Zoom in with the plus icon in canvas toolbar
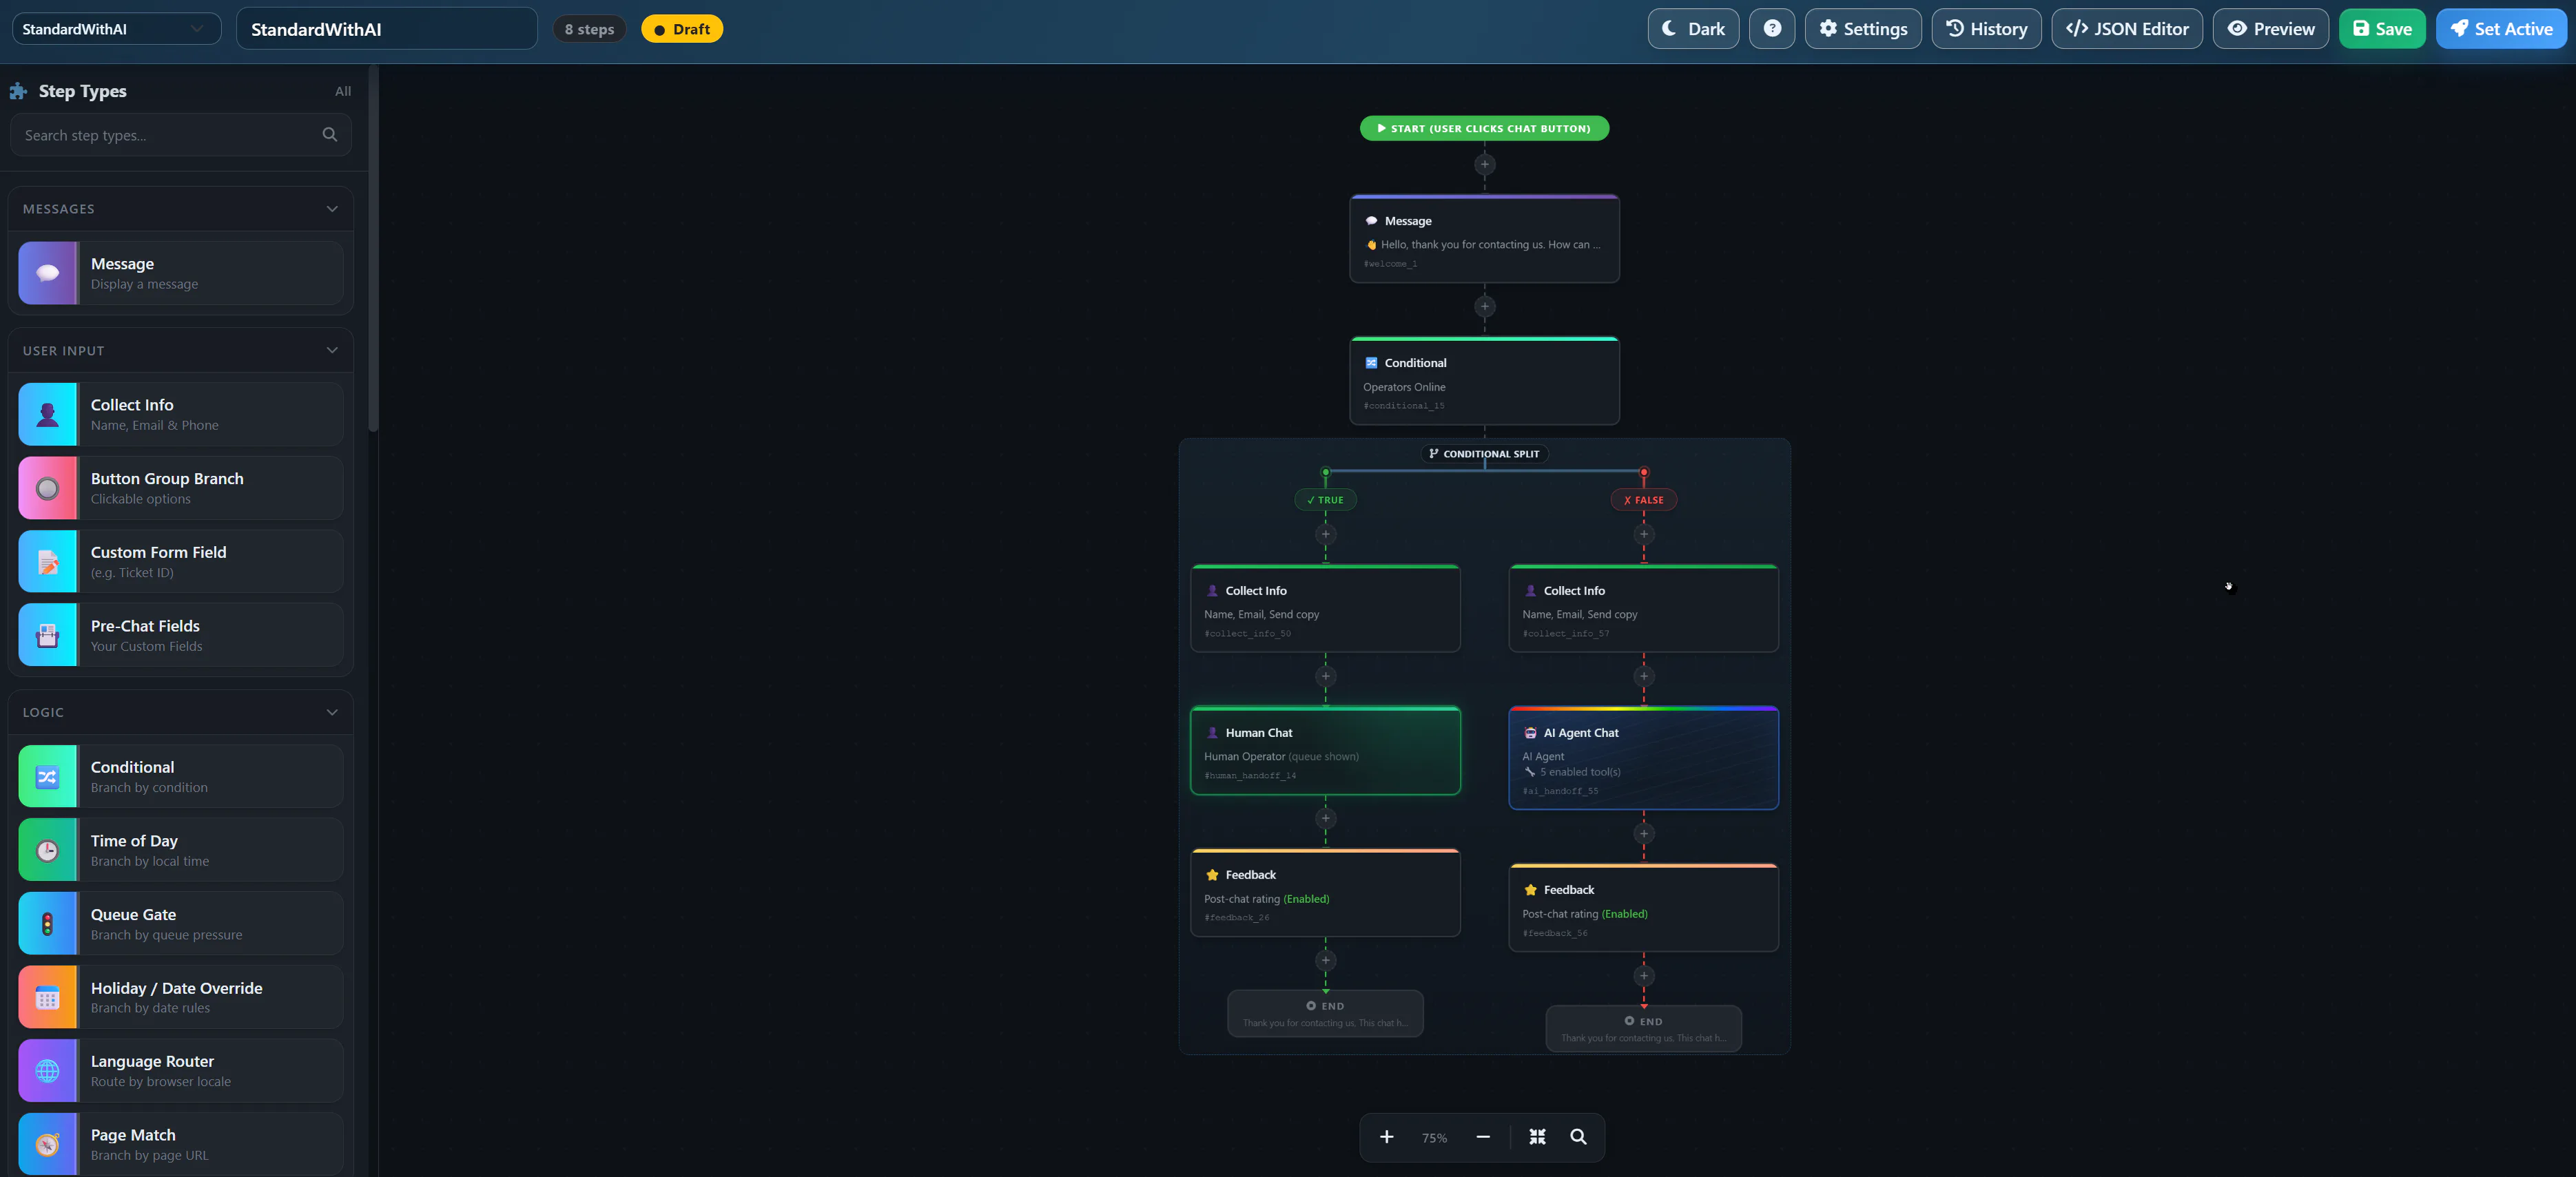 coord(1386,1137)
